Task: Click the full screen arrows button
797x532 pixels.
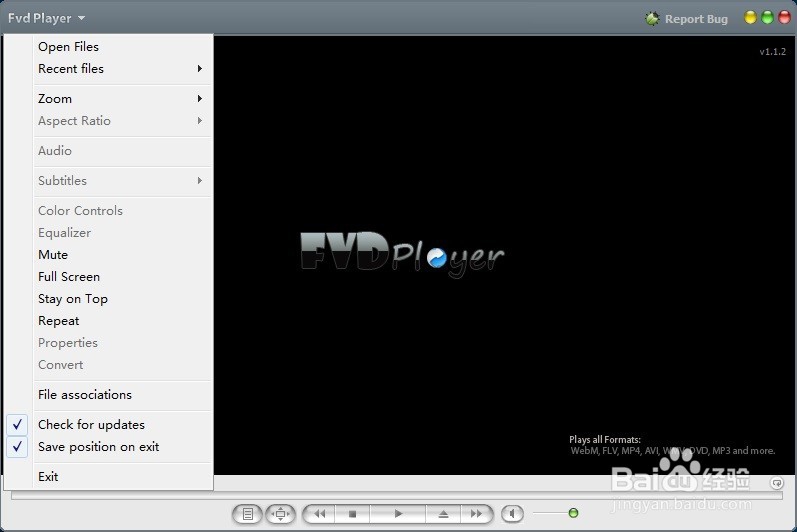Action: [x=281, y=514]
